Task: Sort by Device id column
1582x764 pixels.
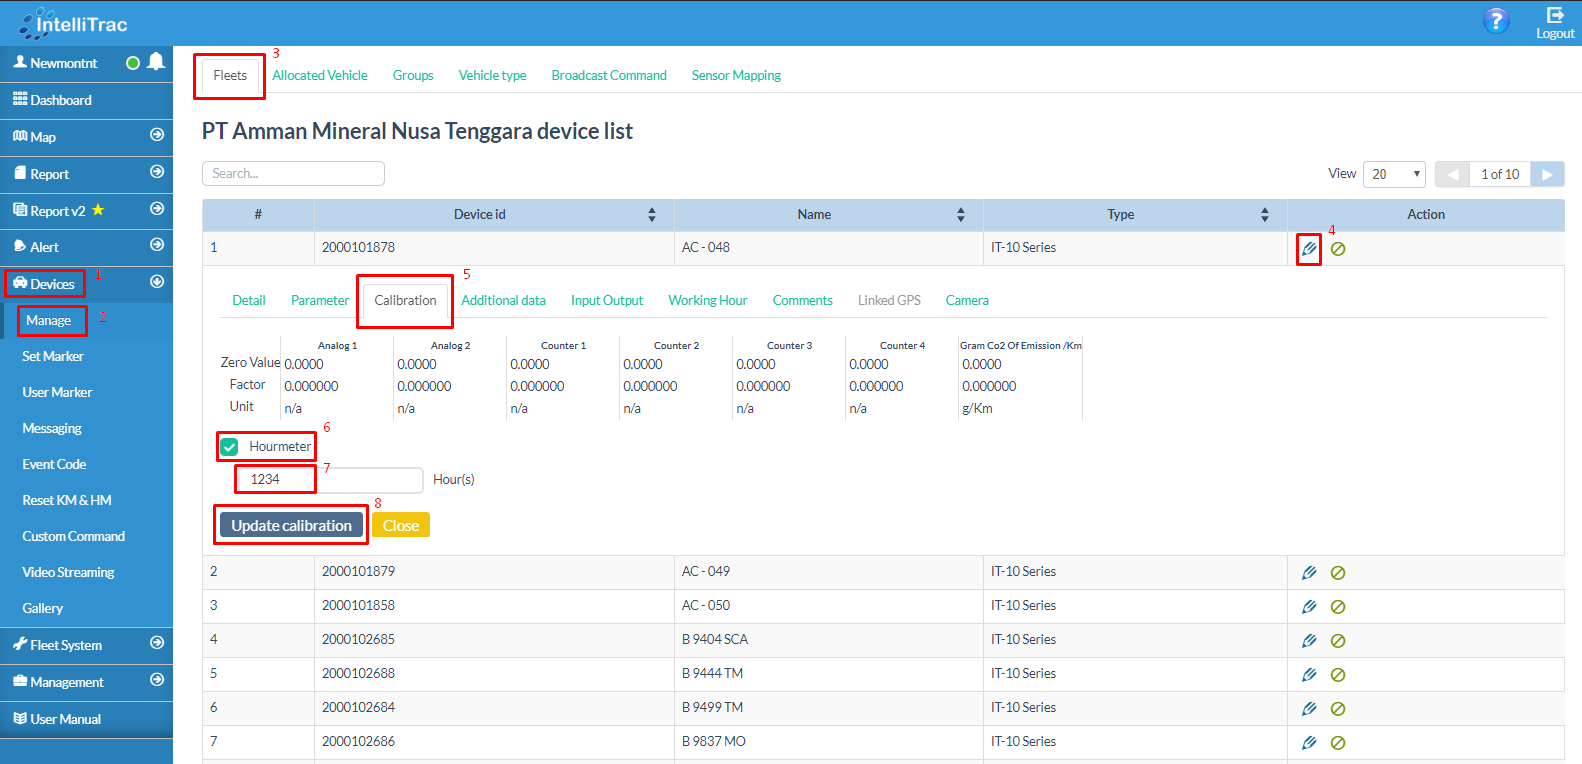Action: pyautogui.click(x=651, y=215)
